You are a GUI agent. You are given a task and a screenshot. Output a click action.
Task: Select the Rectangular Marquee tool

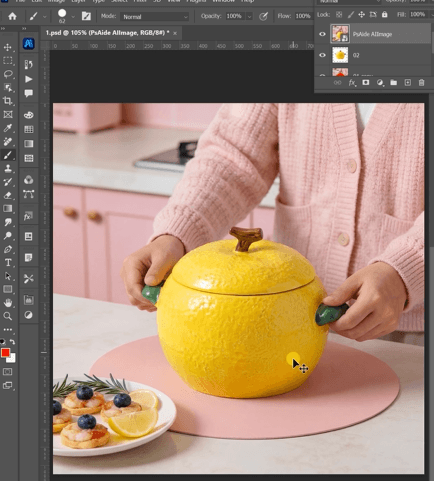8,60
